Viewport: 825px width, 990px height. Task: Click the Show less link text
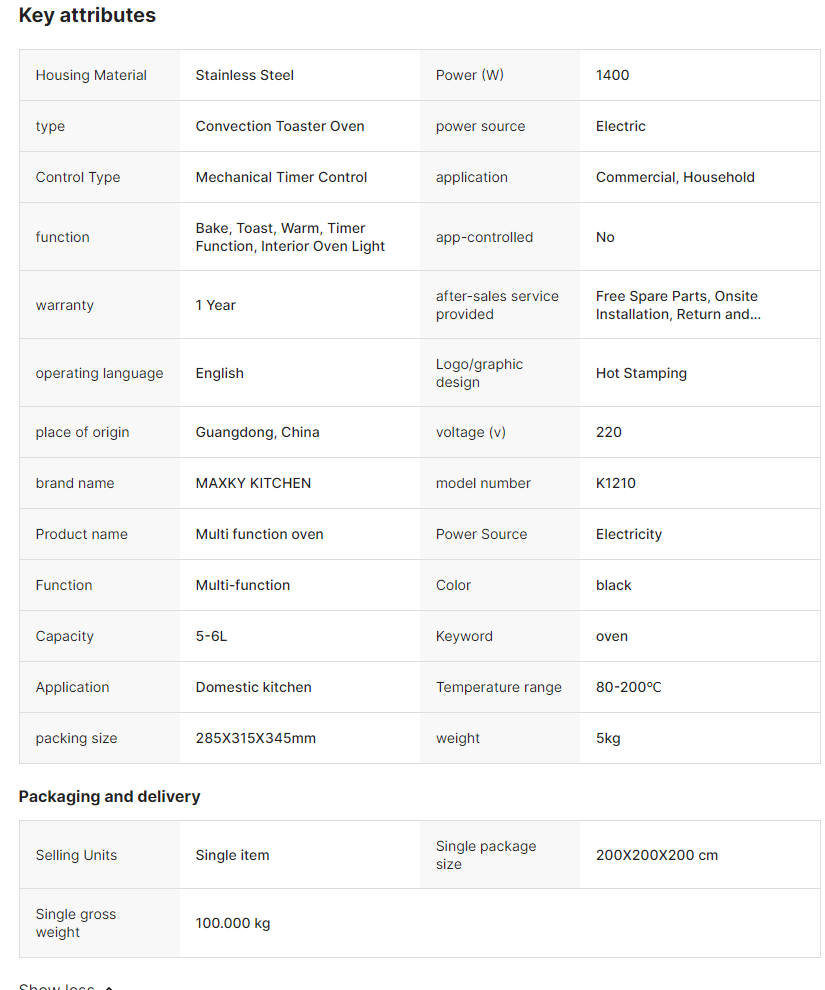click(x=56, y=987)
